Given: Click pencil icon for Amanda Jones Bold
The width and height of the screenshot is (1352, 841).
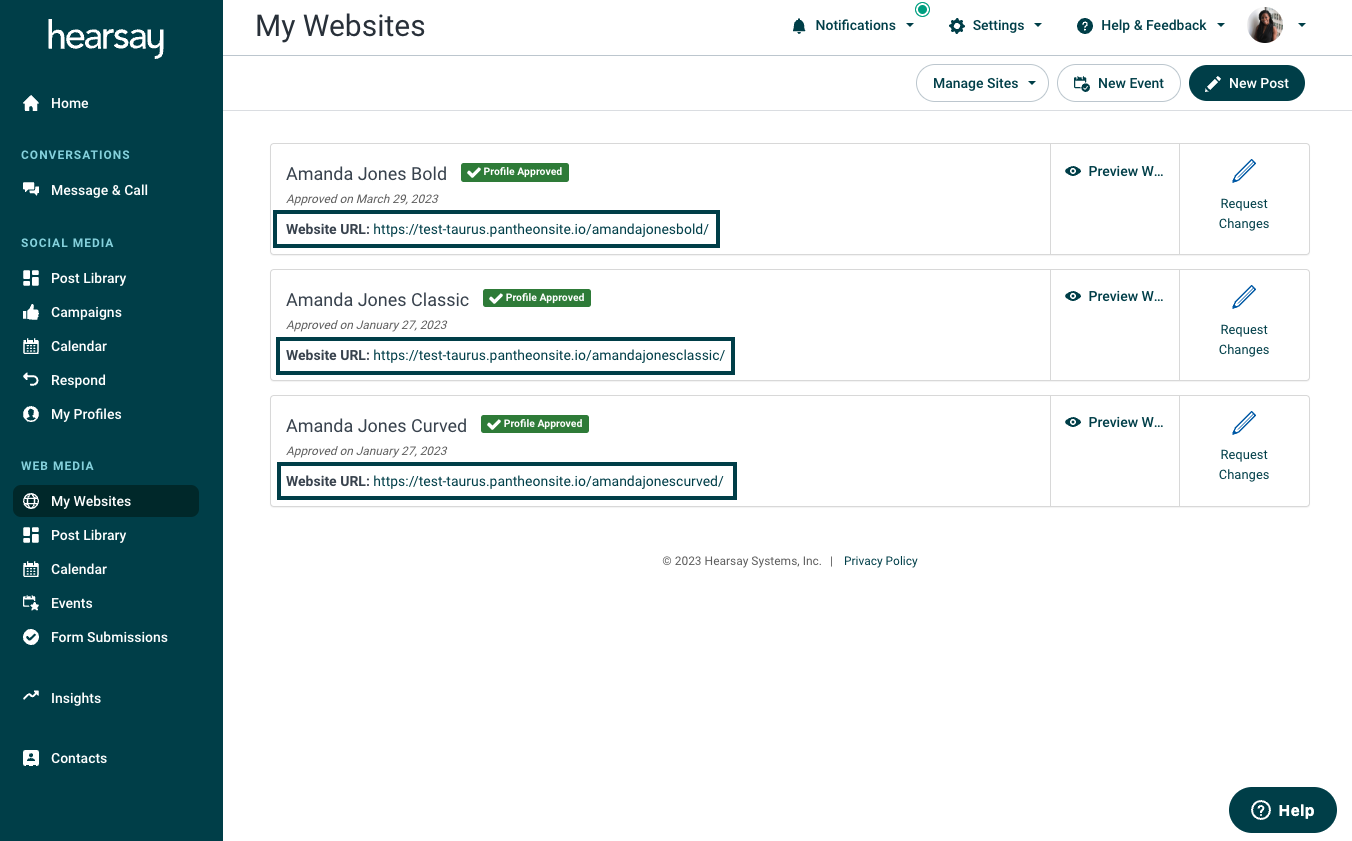Looking at the screenshot, I should click(x=1244, y=171).
